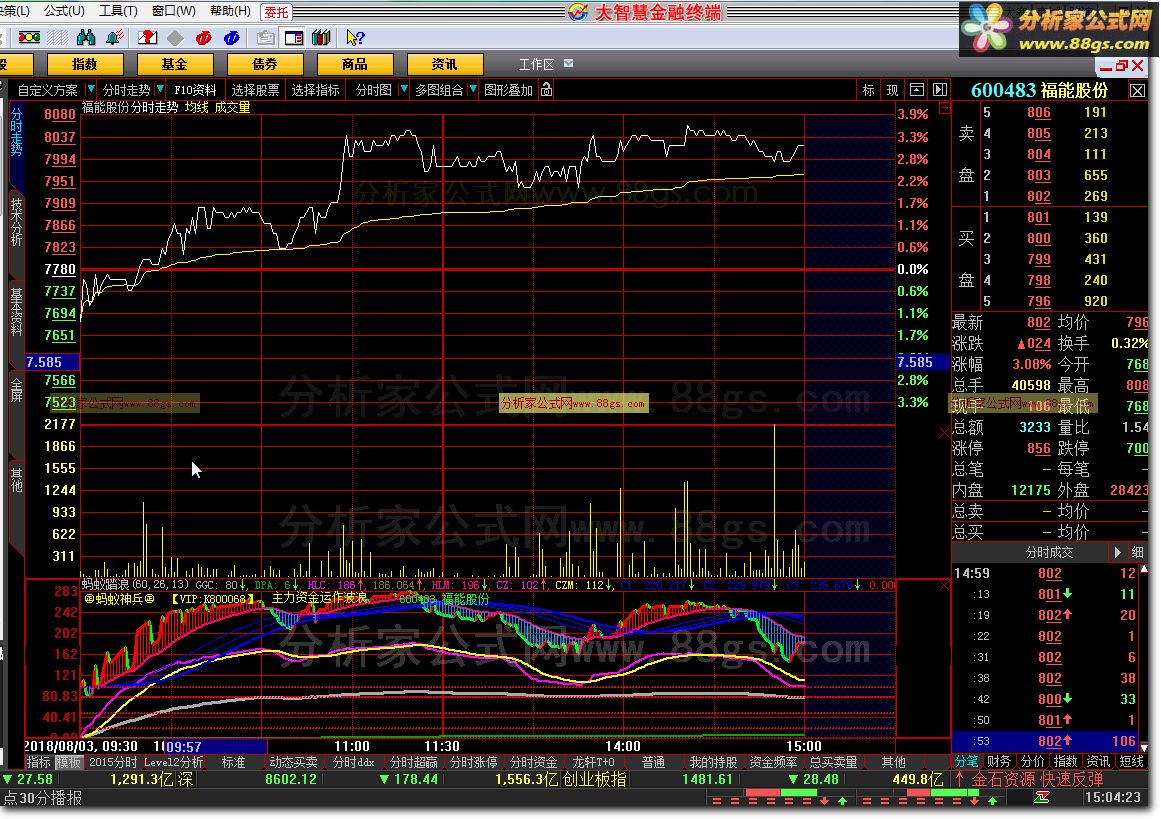Screen dimensions: 1161x819
Task: Close the 600483 福能股份 quote panel
Action: [x=1137, y=90]
